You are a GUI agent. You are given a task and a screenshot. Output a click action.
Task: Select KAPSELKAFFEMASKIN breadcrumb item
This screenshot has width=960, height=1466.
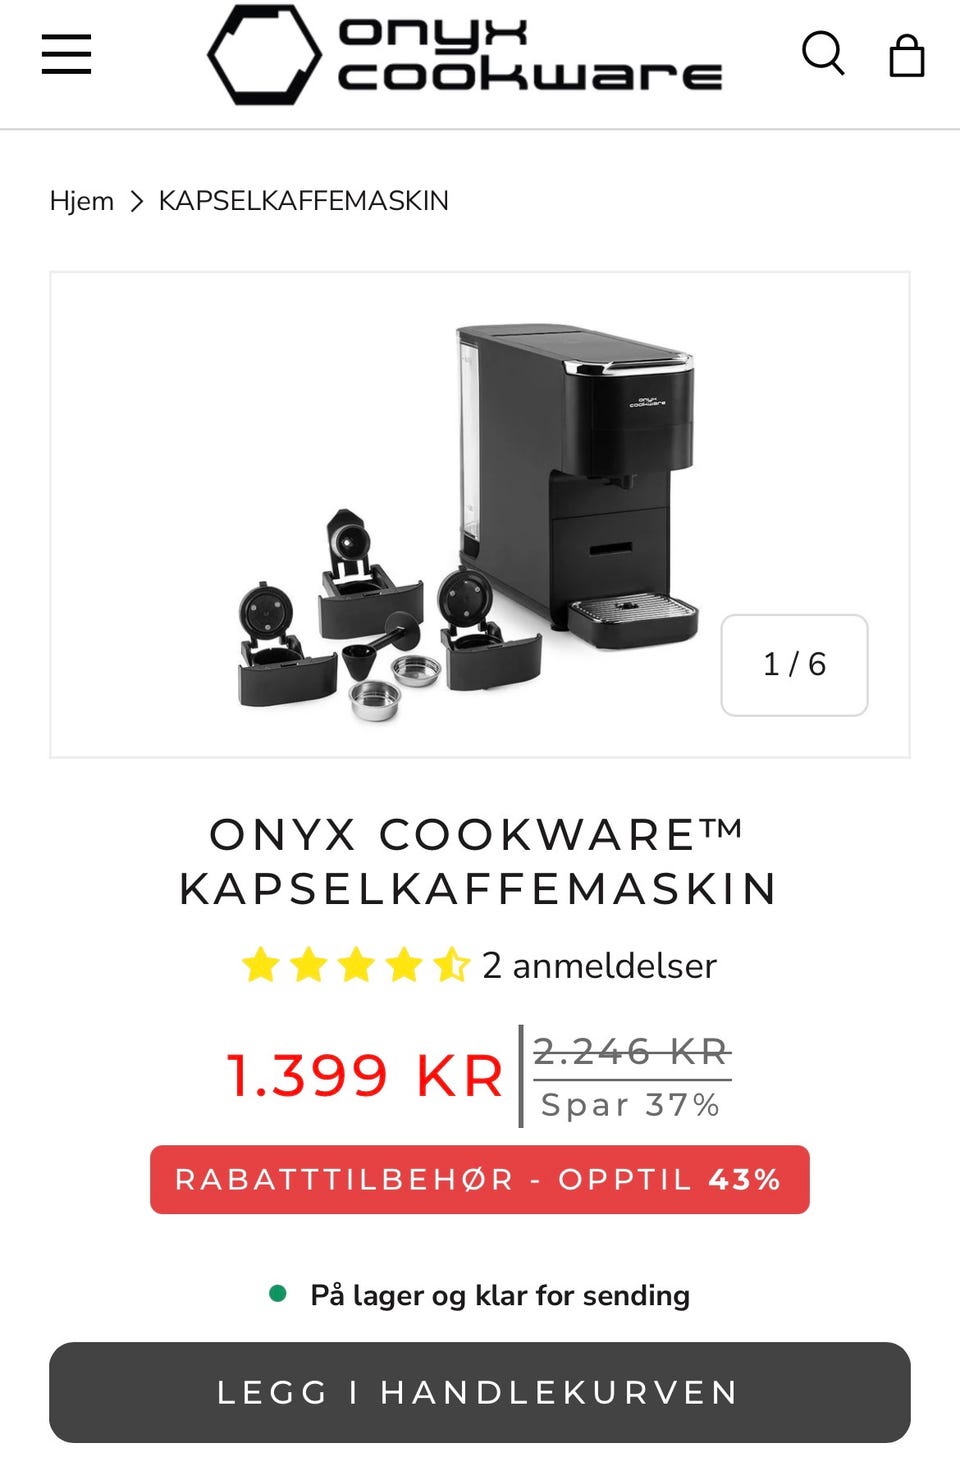[x=303, y=201]
